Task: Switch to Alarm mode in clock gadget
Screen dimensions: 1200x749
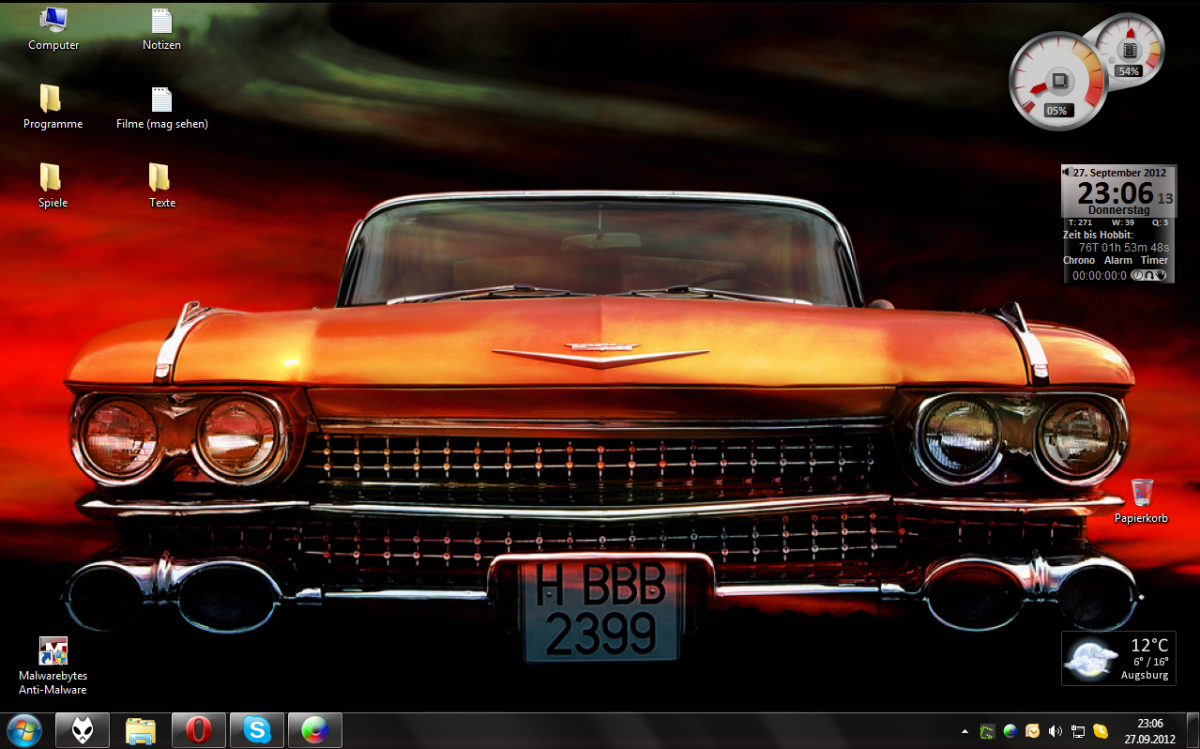Action: [1118, 260]
